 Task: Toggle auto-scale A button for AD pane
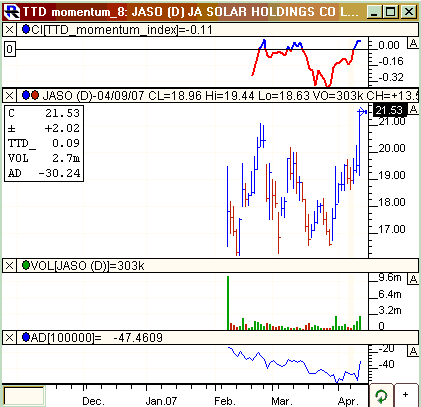coord(413,351)
